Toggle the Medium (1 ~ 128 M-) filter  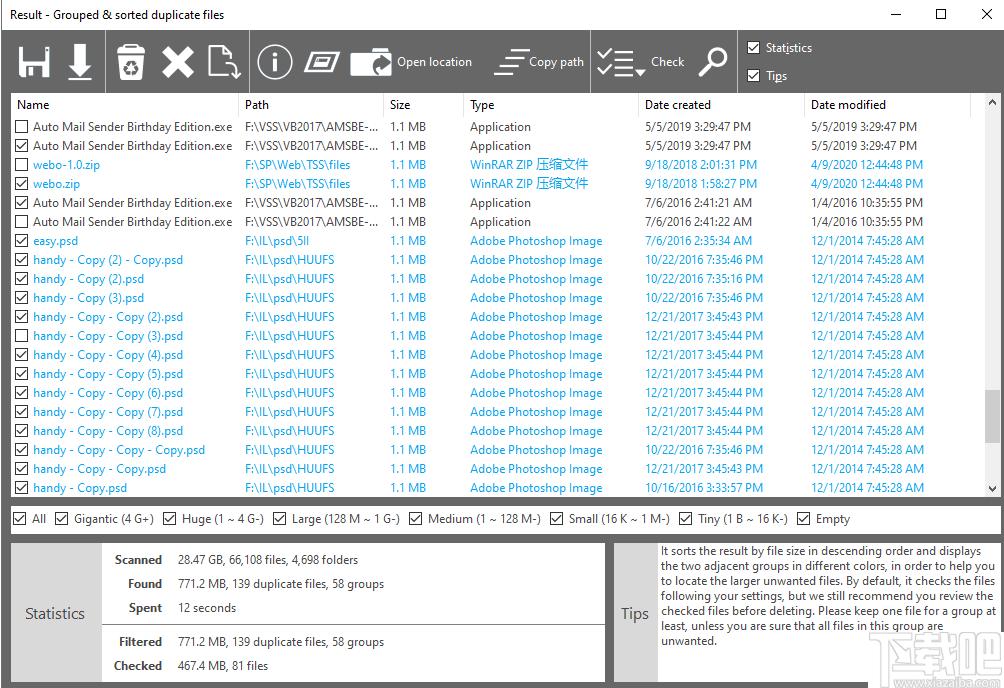[x=416, y=518]
